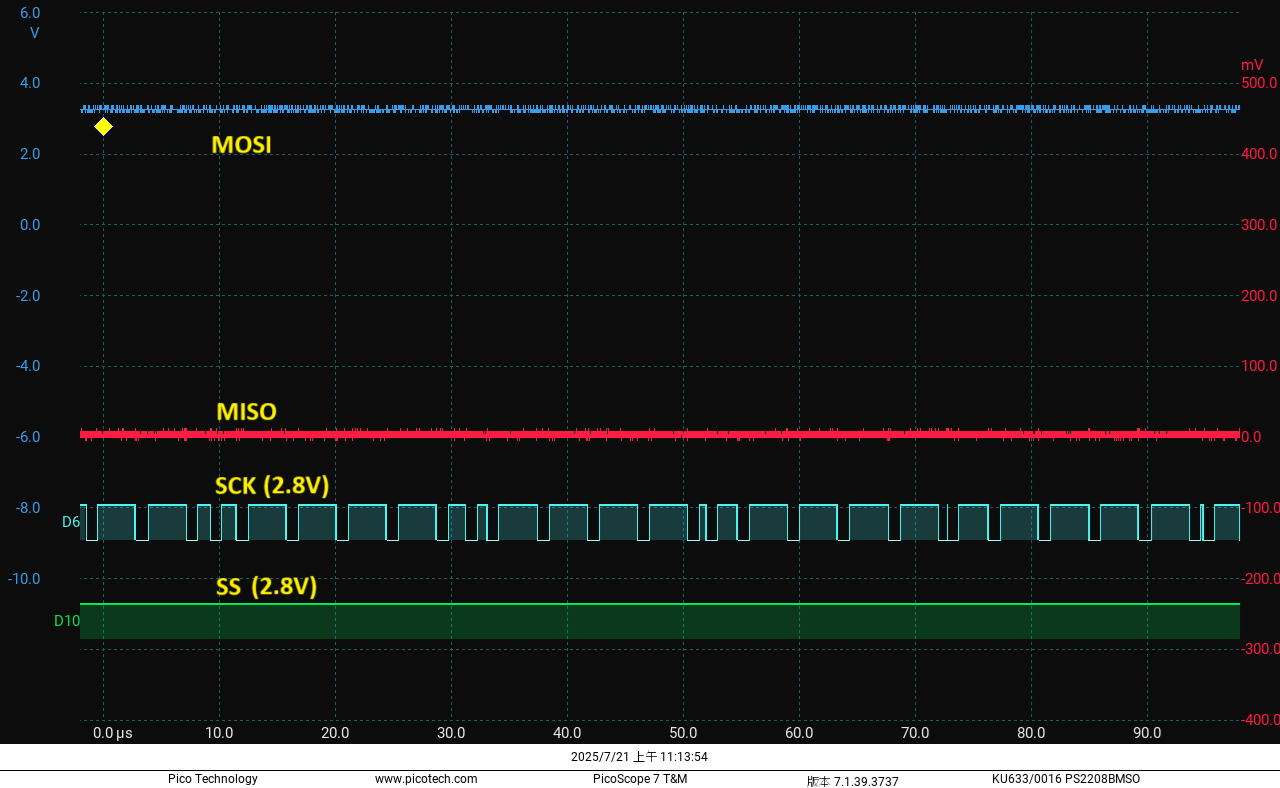
Task: Click the blue 6.0 axis value
Action: coord(30,13)
